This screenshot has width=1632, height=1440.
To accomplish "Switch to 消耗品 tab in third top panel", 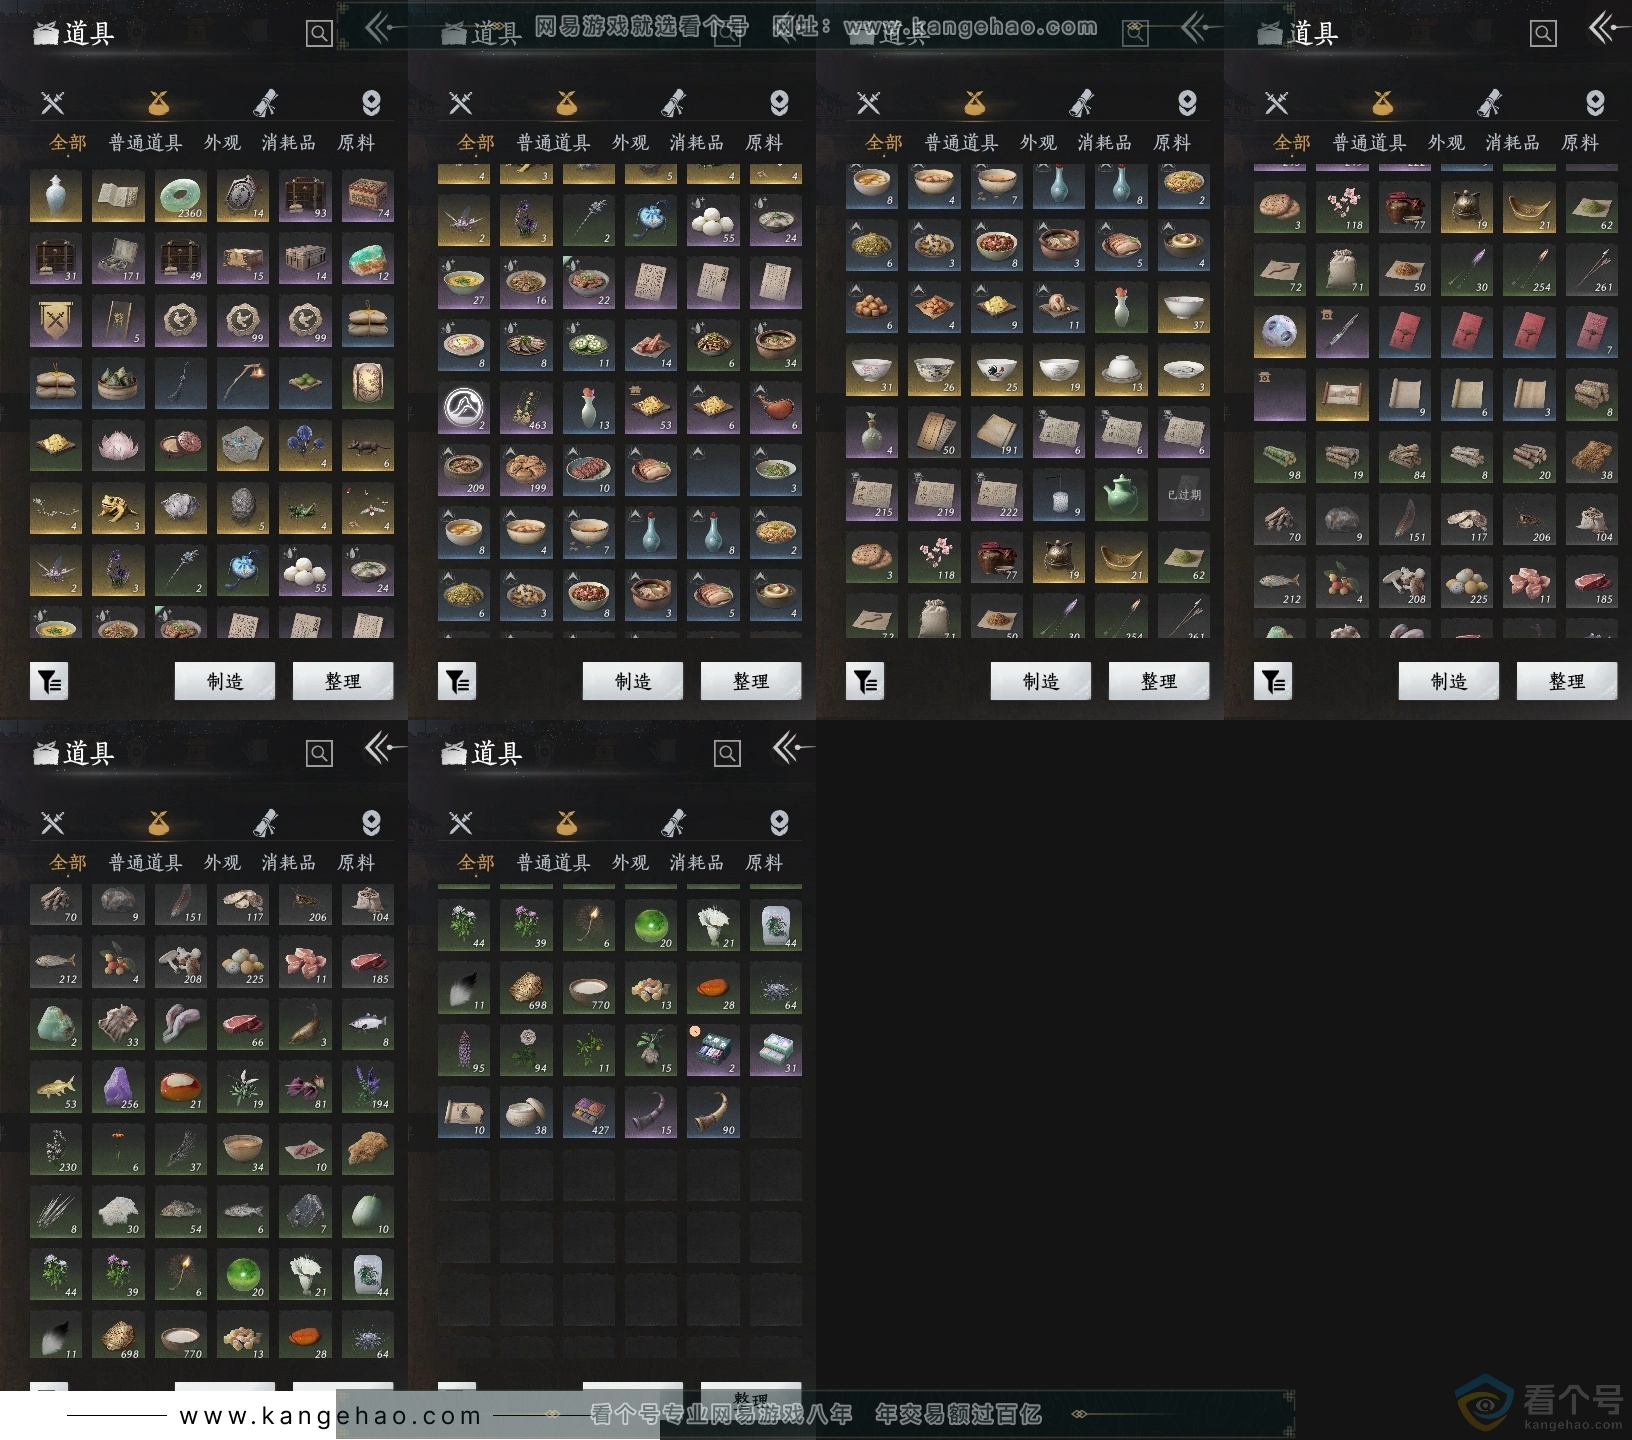I will pyautogui.click(x=1105, y=143).
